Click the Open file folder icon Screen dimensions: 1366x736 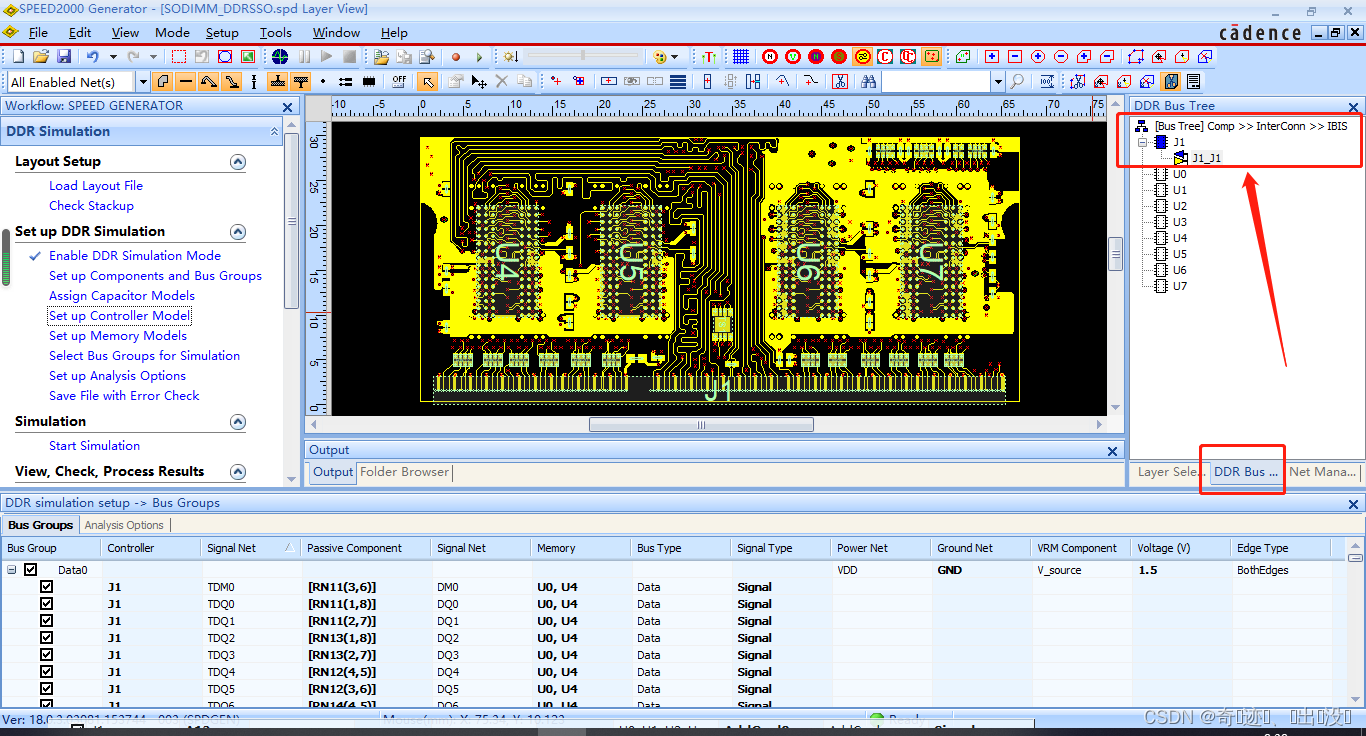coord(41,57)
